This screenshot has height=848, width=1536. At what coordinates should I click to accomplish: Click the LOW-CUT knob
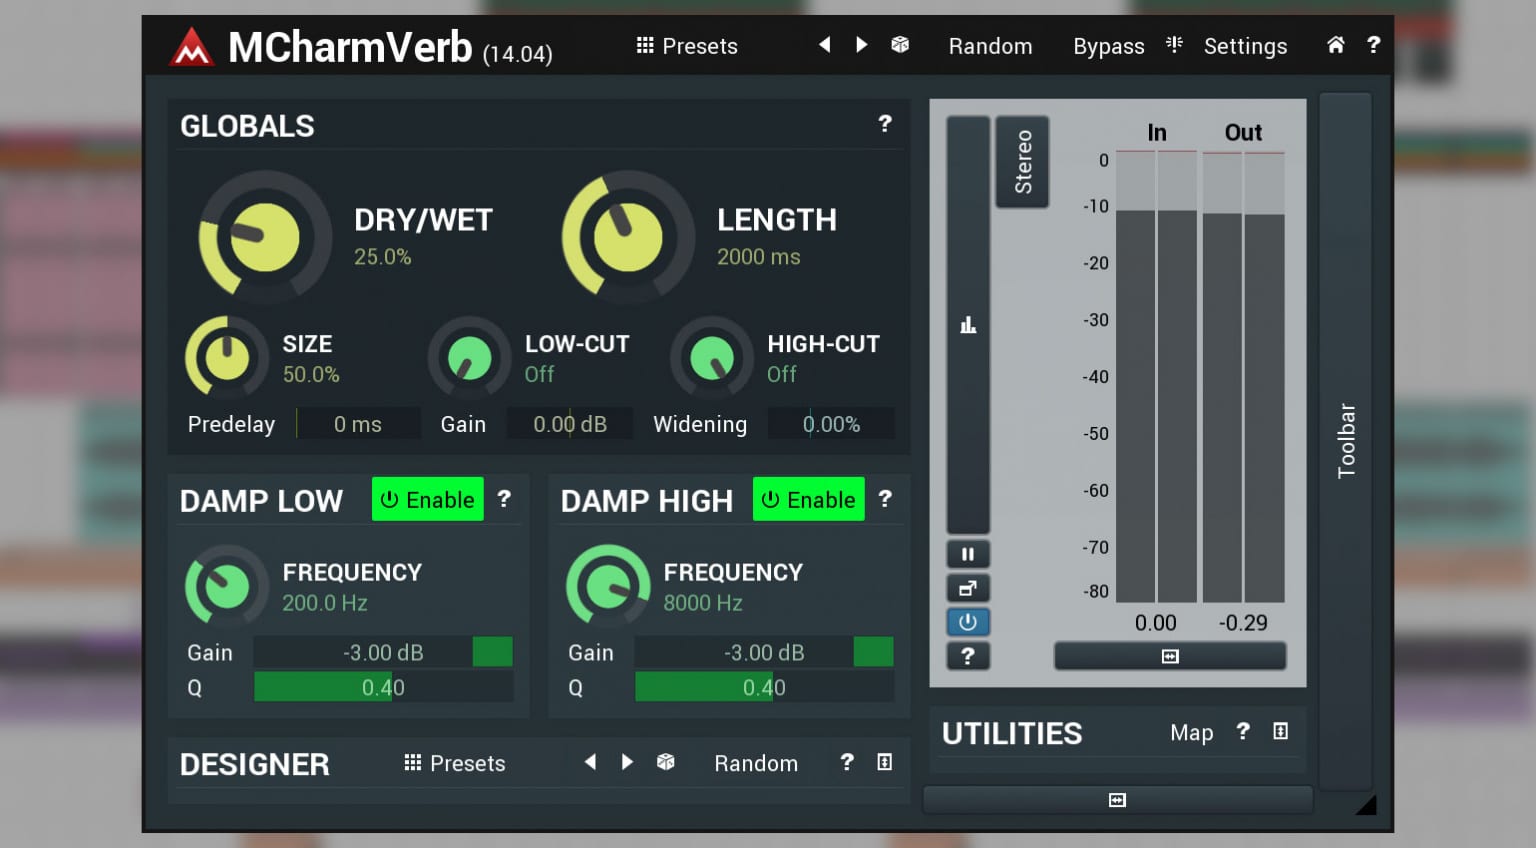point(469,357)
